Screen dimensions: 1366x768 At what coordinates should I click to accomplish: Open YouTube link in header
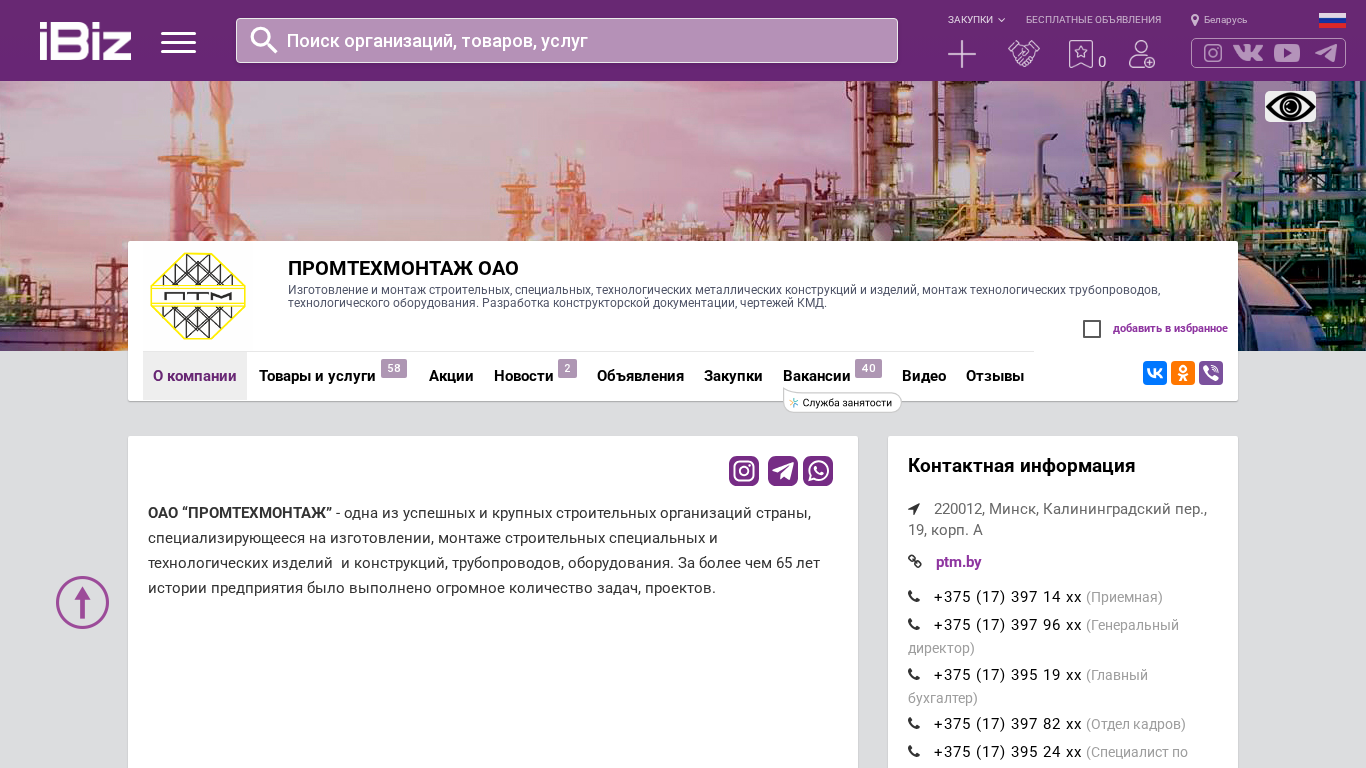pos(1287,53)
